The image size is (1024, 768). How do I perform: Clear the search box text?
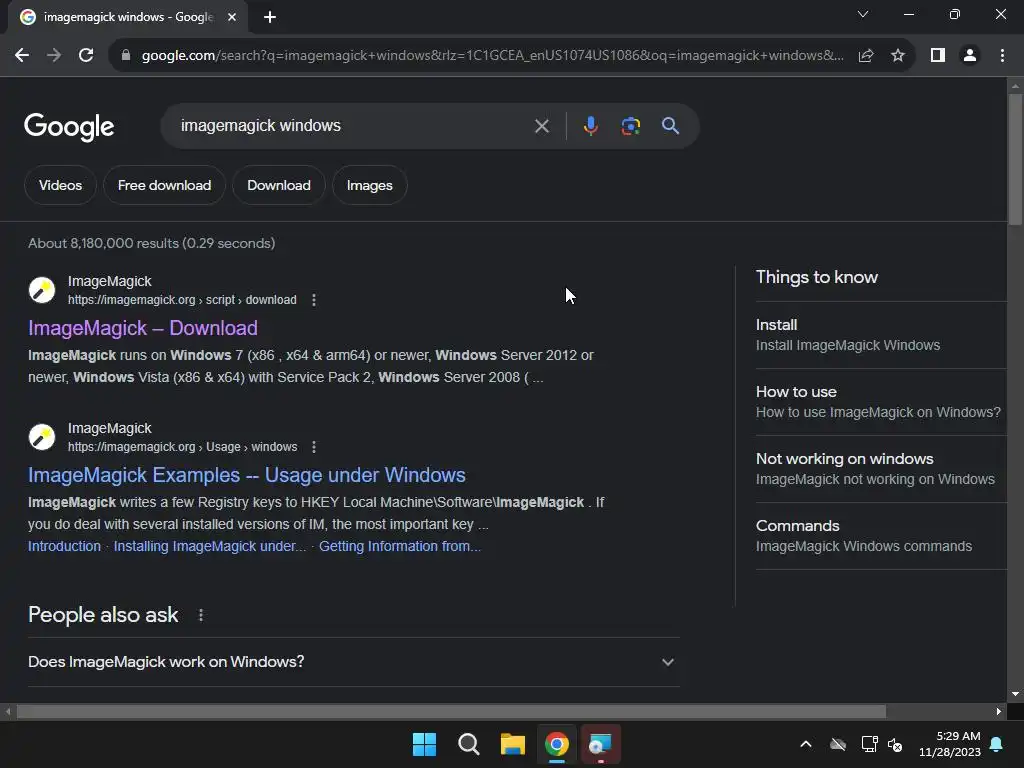541,126
